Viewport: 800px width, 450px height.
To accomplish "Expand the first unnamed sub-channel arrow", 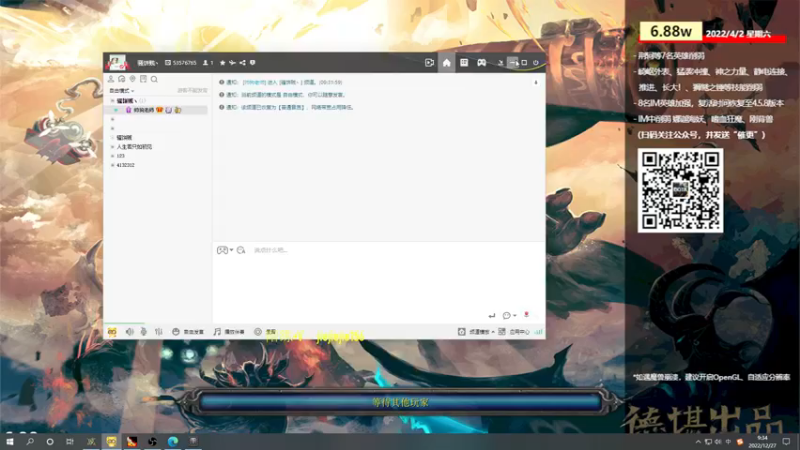I will tap(113, 119).
